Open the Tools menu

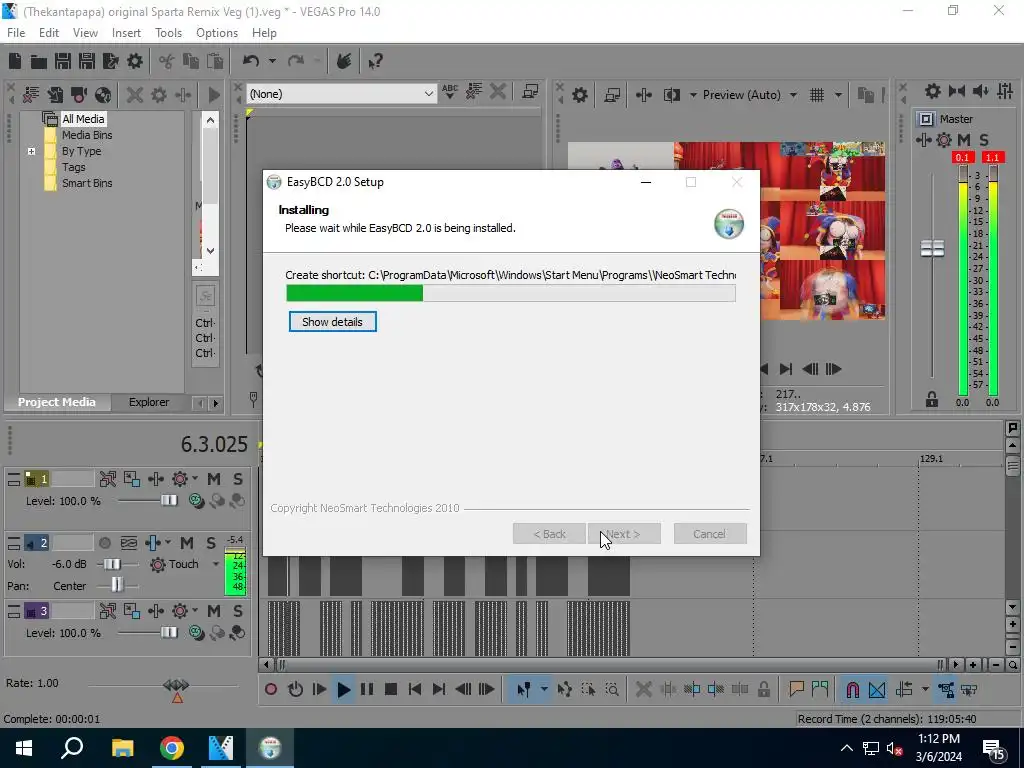168,33
